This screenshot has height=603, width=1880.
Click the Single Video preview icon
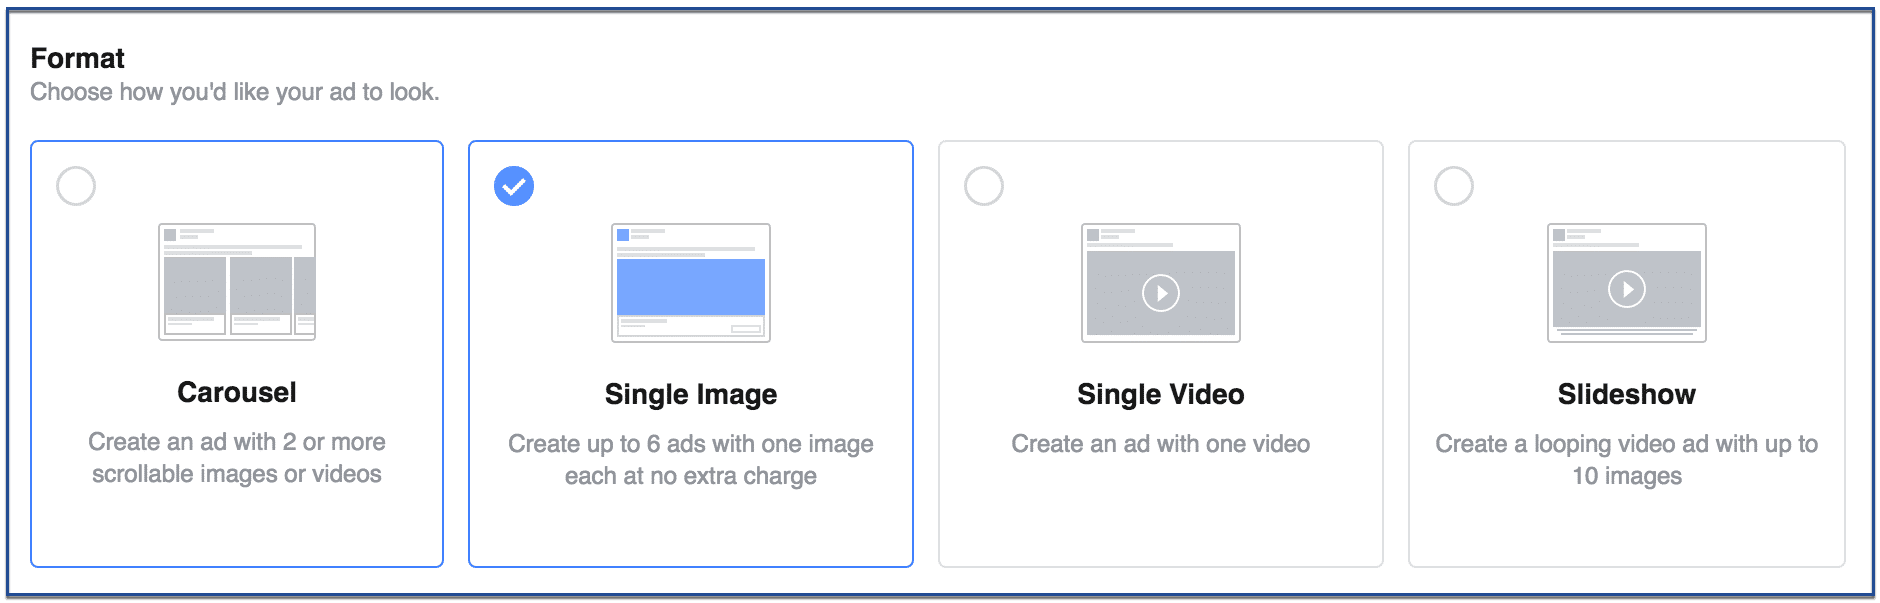pos(1161,283)
